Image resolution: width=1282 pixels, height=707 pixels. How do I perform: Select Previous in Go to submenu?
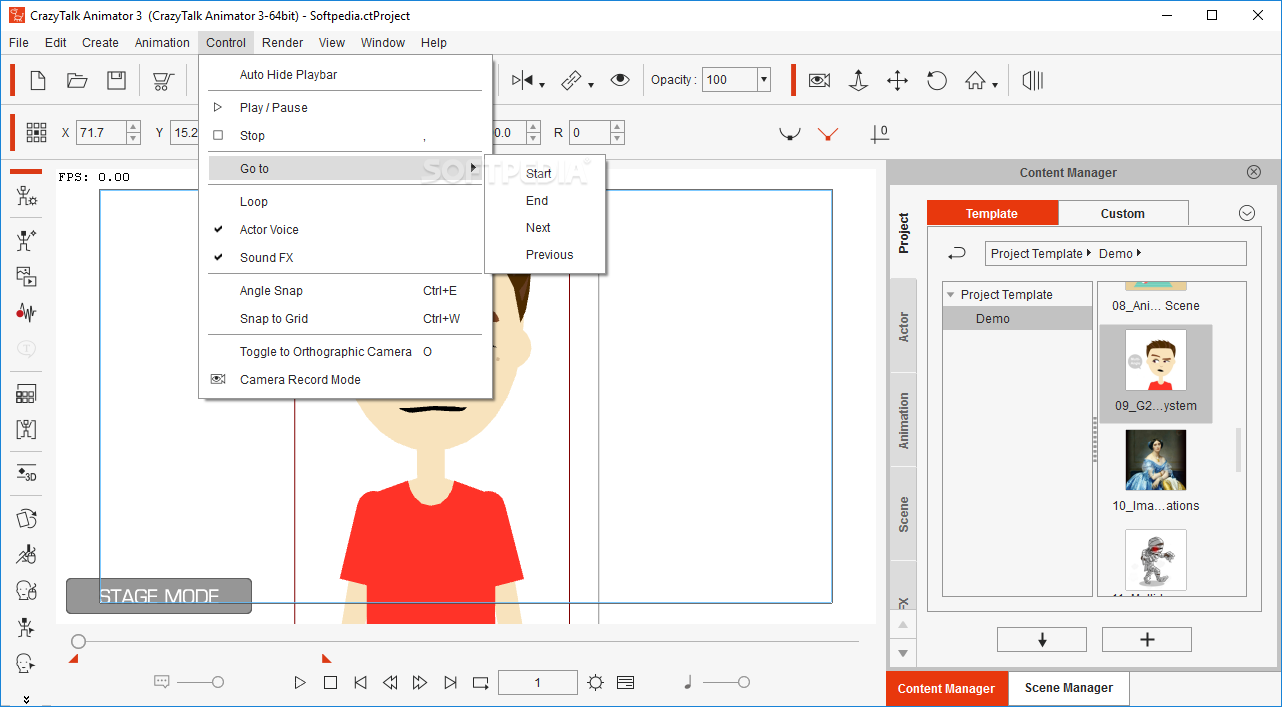545,255
